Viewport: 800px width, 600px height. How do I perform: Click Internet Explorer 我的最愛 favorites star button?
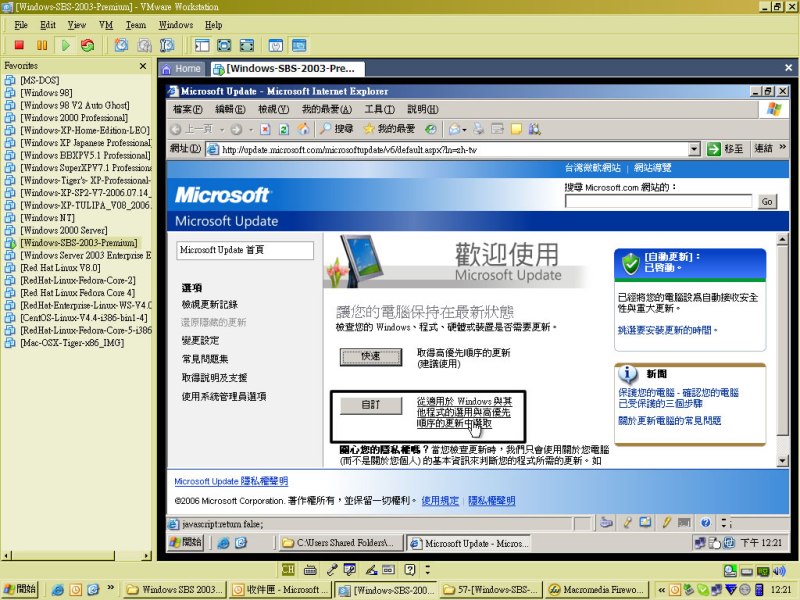click(389, 129)
